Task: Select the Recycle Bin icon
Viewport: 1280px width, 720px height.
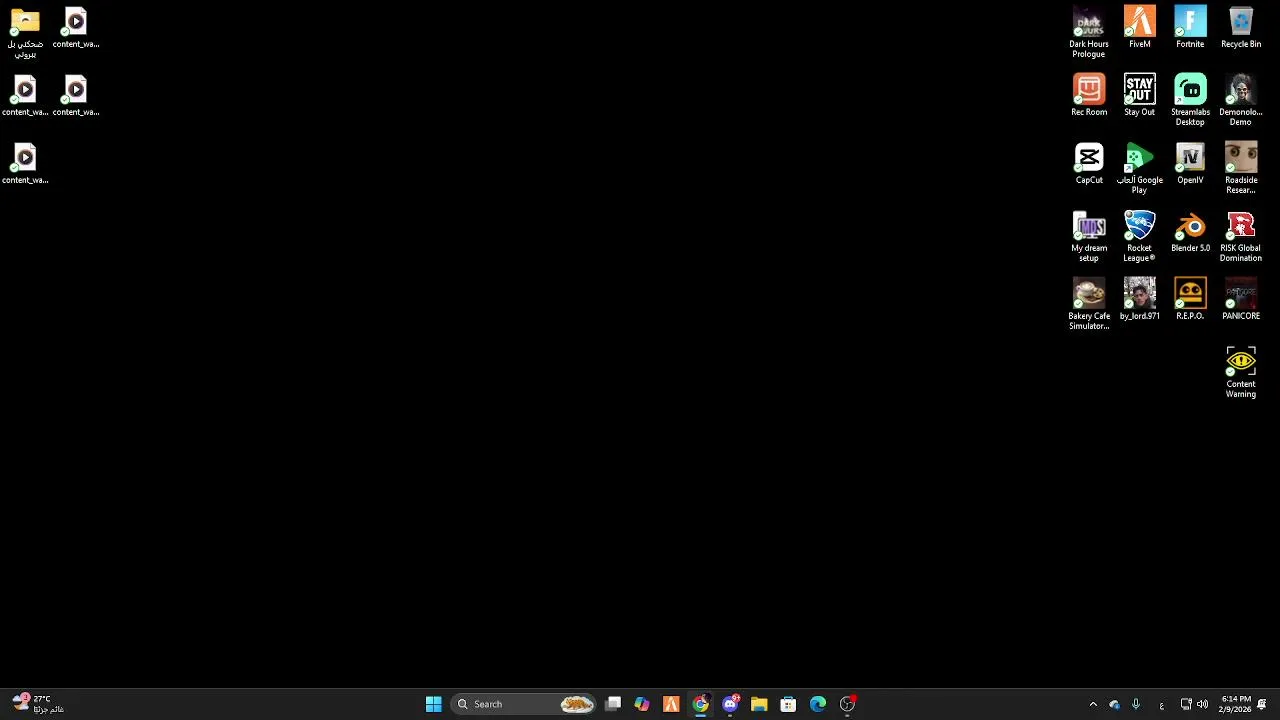Action: [x=1241, y=27]
